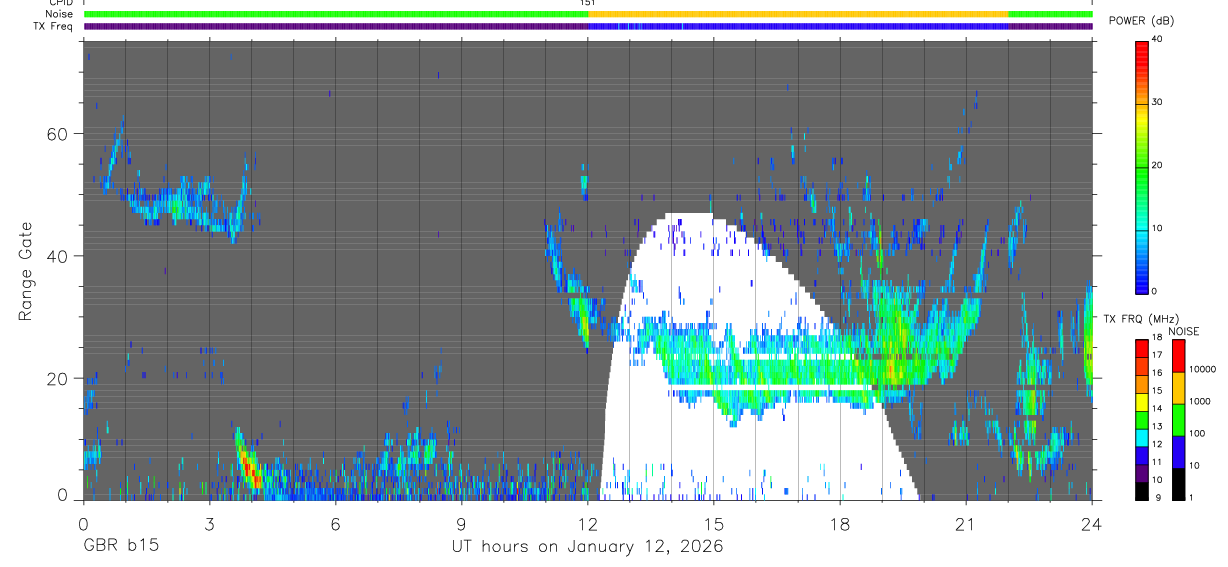Image resolution: width=1228 pixels, height=567 pixels.
Task: Click the red top of the power color bar
Action: (1142, 52)
